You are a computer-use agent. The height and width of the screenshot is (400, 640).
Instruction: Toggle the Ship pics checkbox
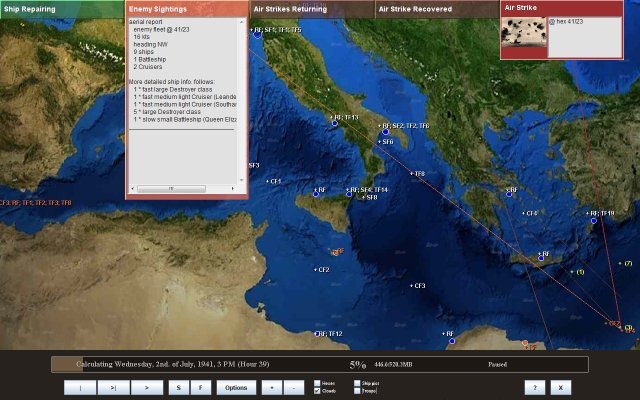pos(359,383)
